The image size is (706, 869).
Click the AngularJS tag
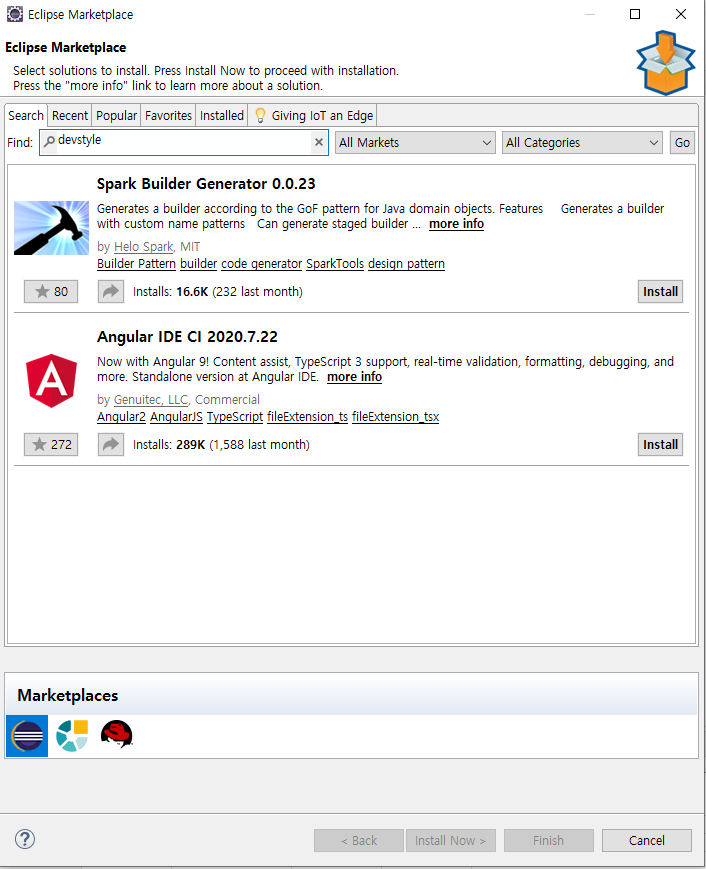point(176,417)
